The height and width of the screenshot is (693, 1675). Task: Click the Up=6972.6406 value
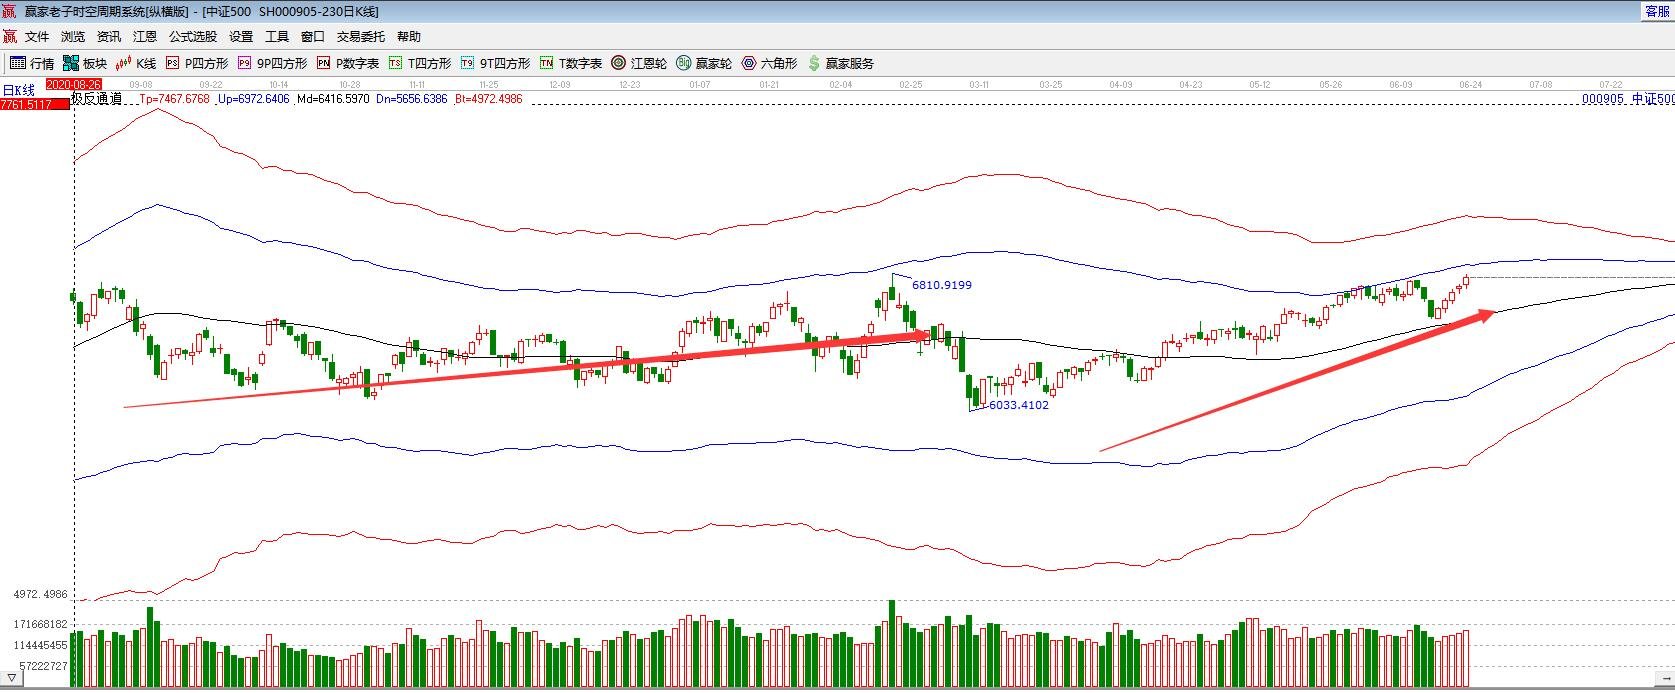click(x=254, y=99)
